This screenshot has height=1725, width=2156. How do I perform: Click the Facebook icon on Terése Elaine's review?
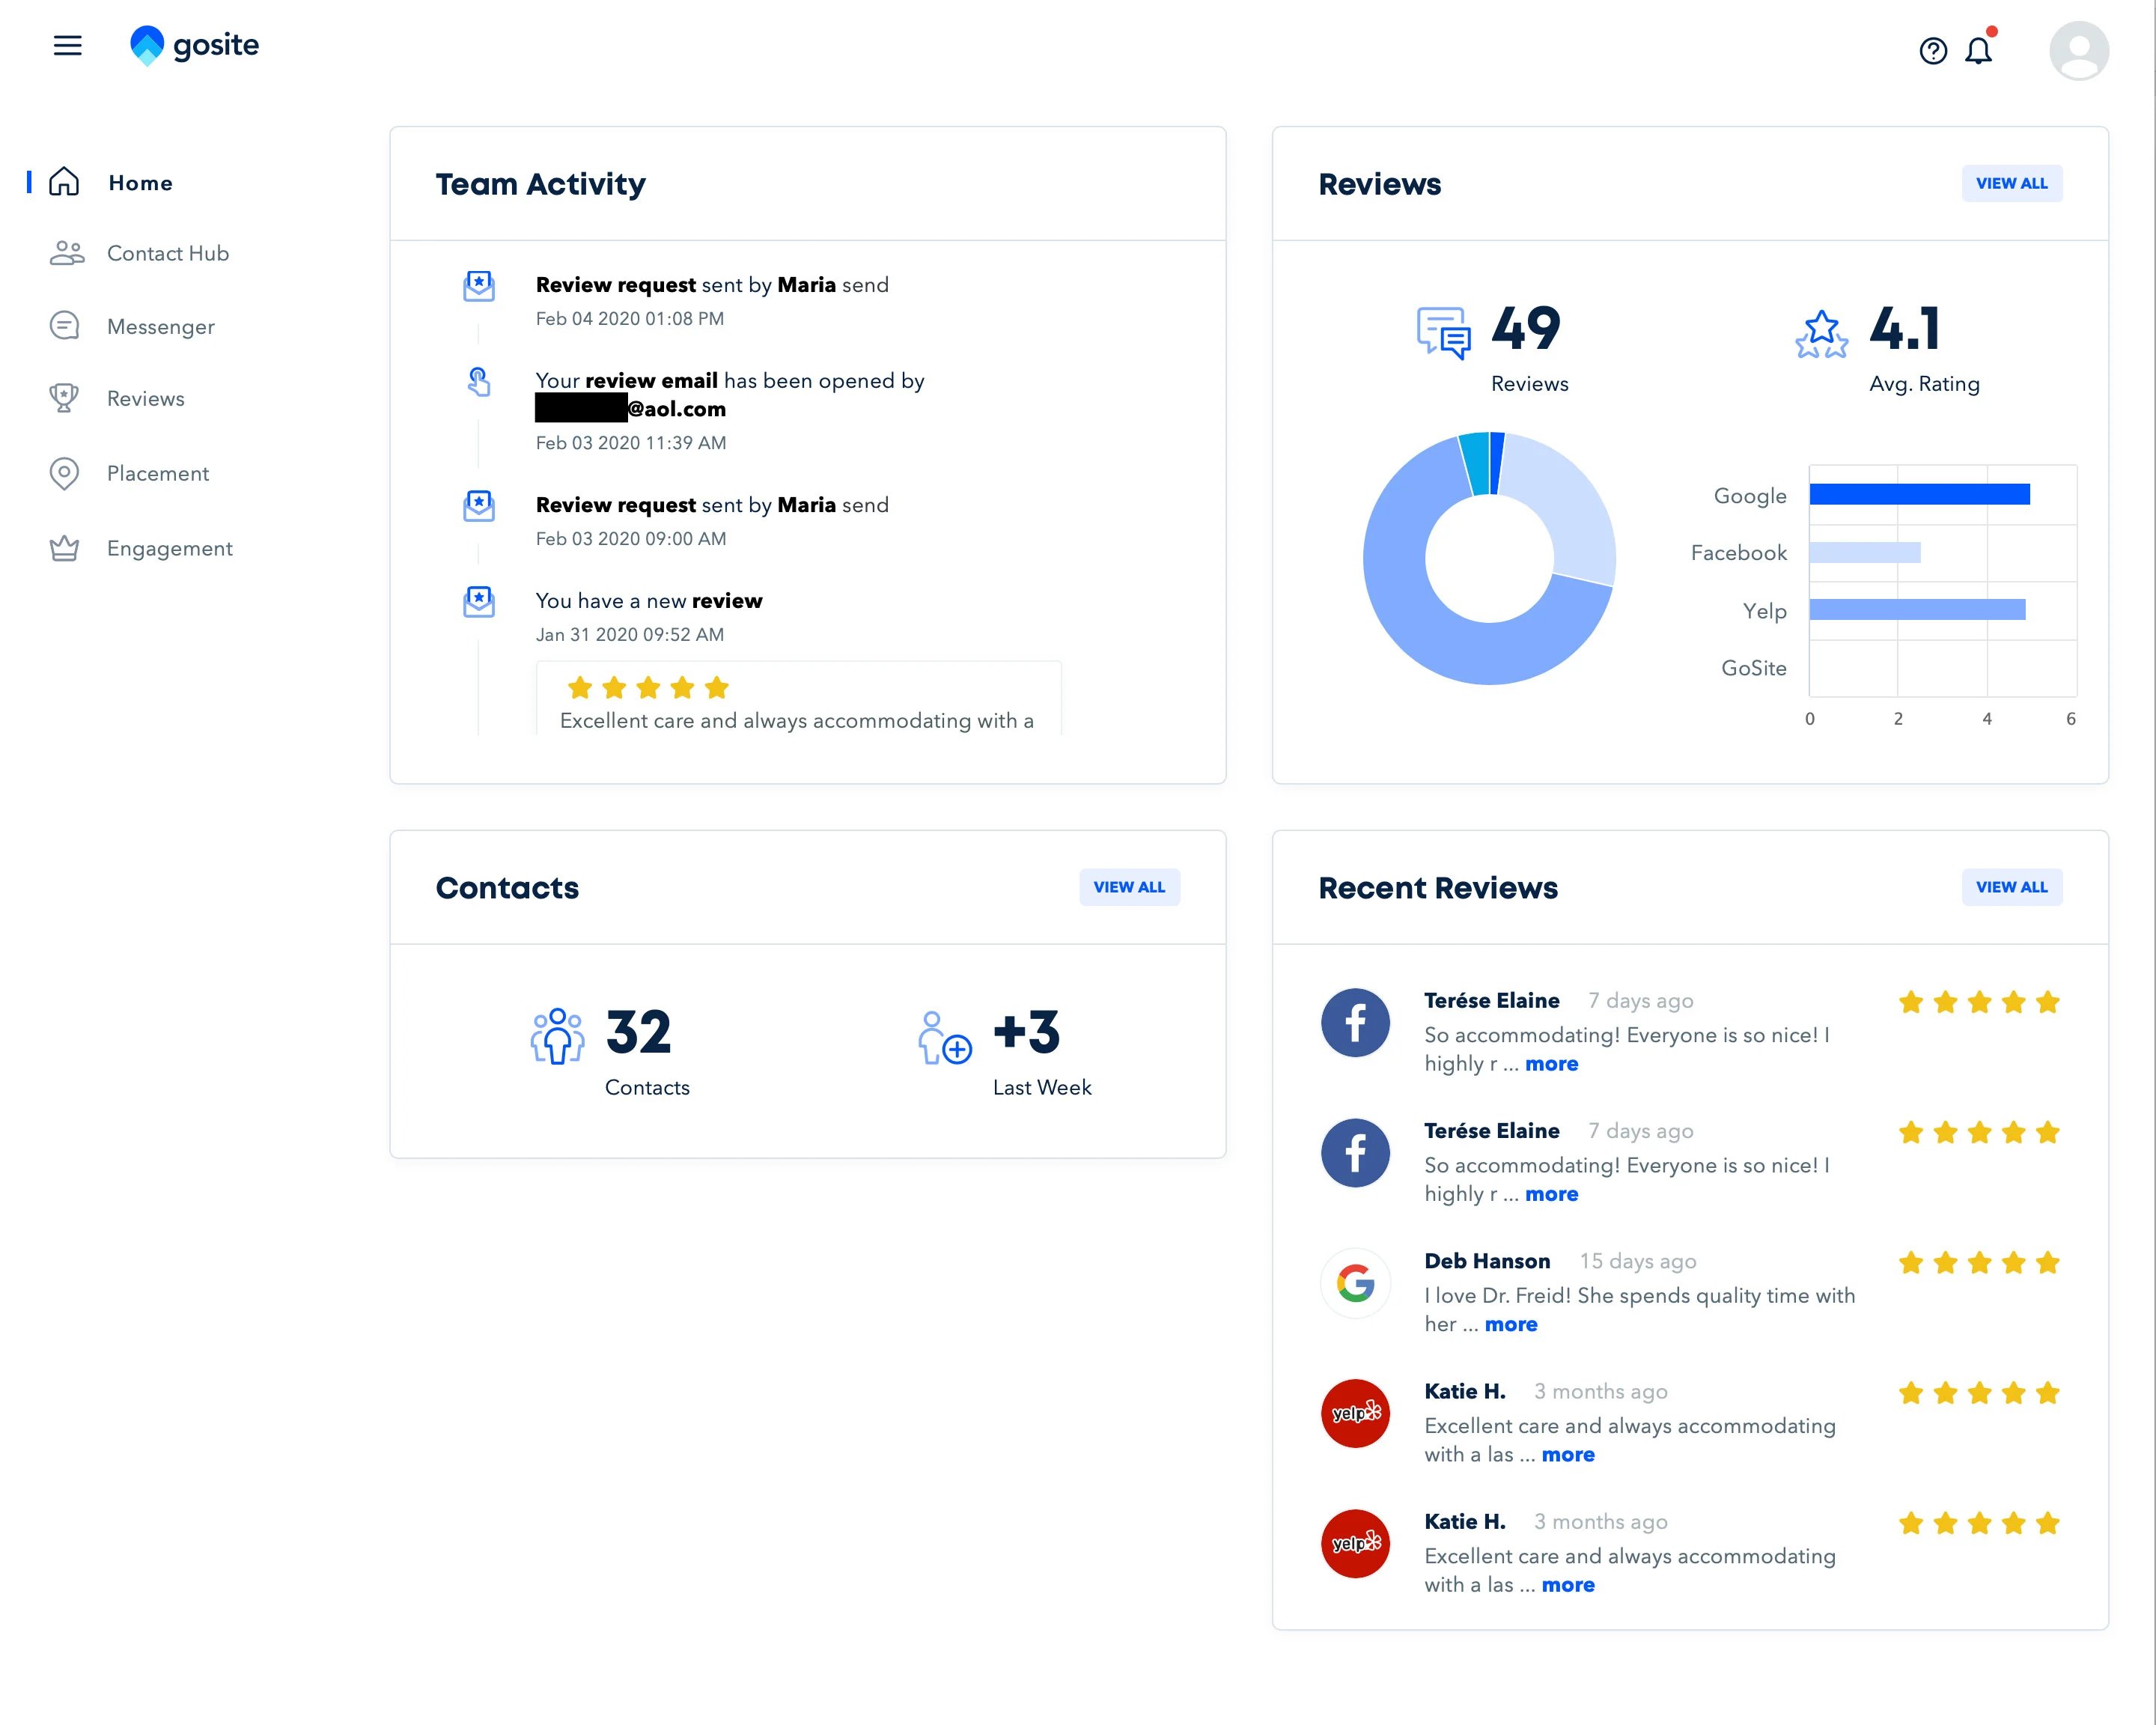tap(1355, 1022)
